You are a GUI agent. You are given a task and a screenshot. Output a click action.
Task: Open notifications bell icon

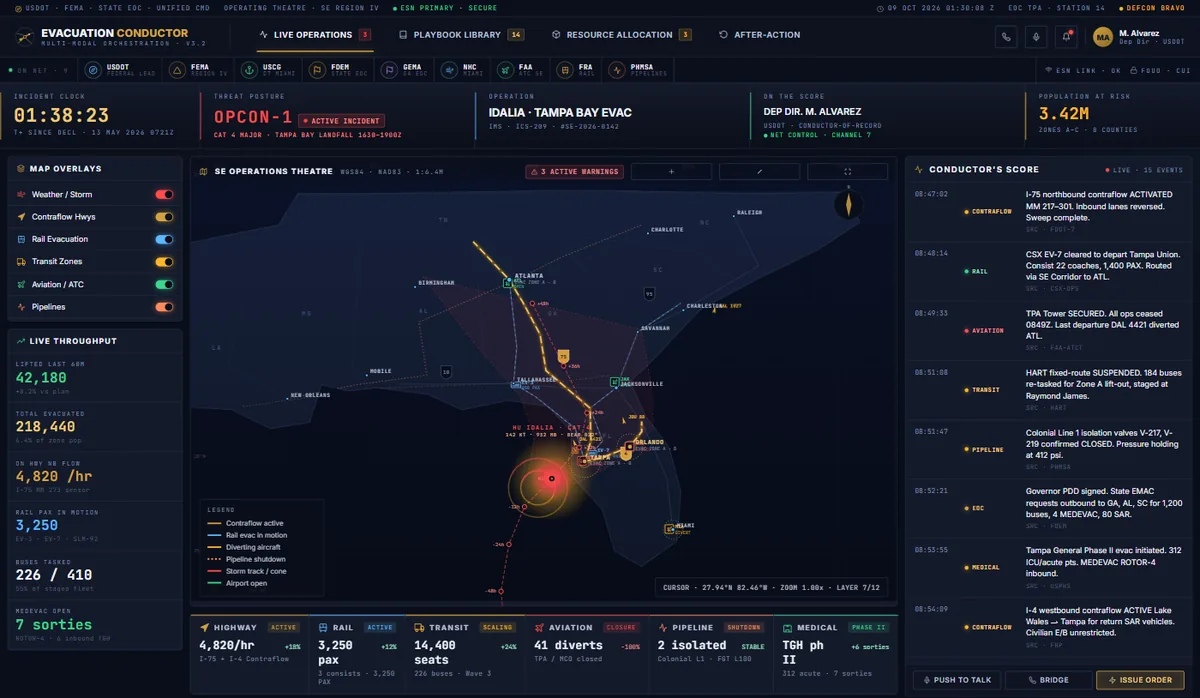[1067, 37]
